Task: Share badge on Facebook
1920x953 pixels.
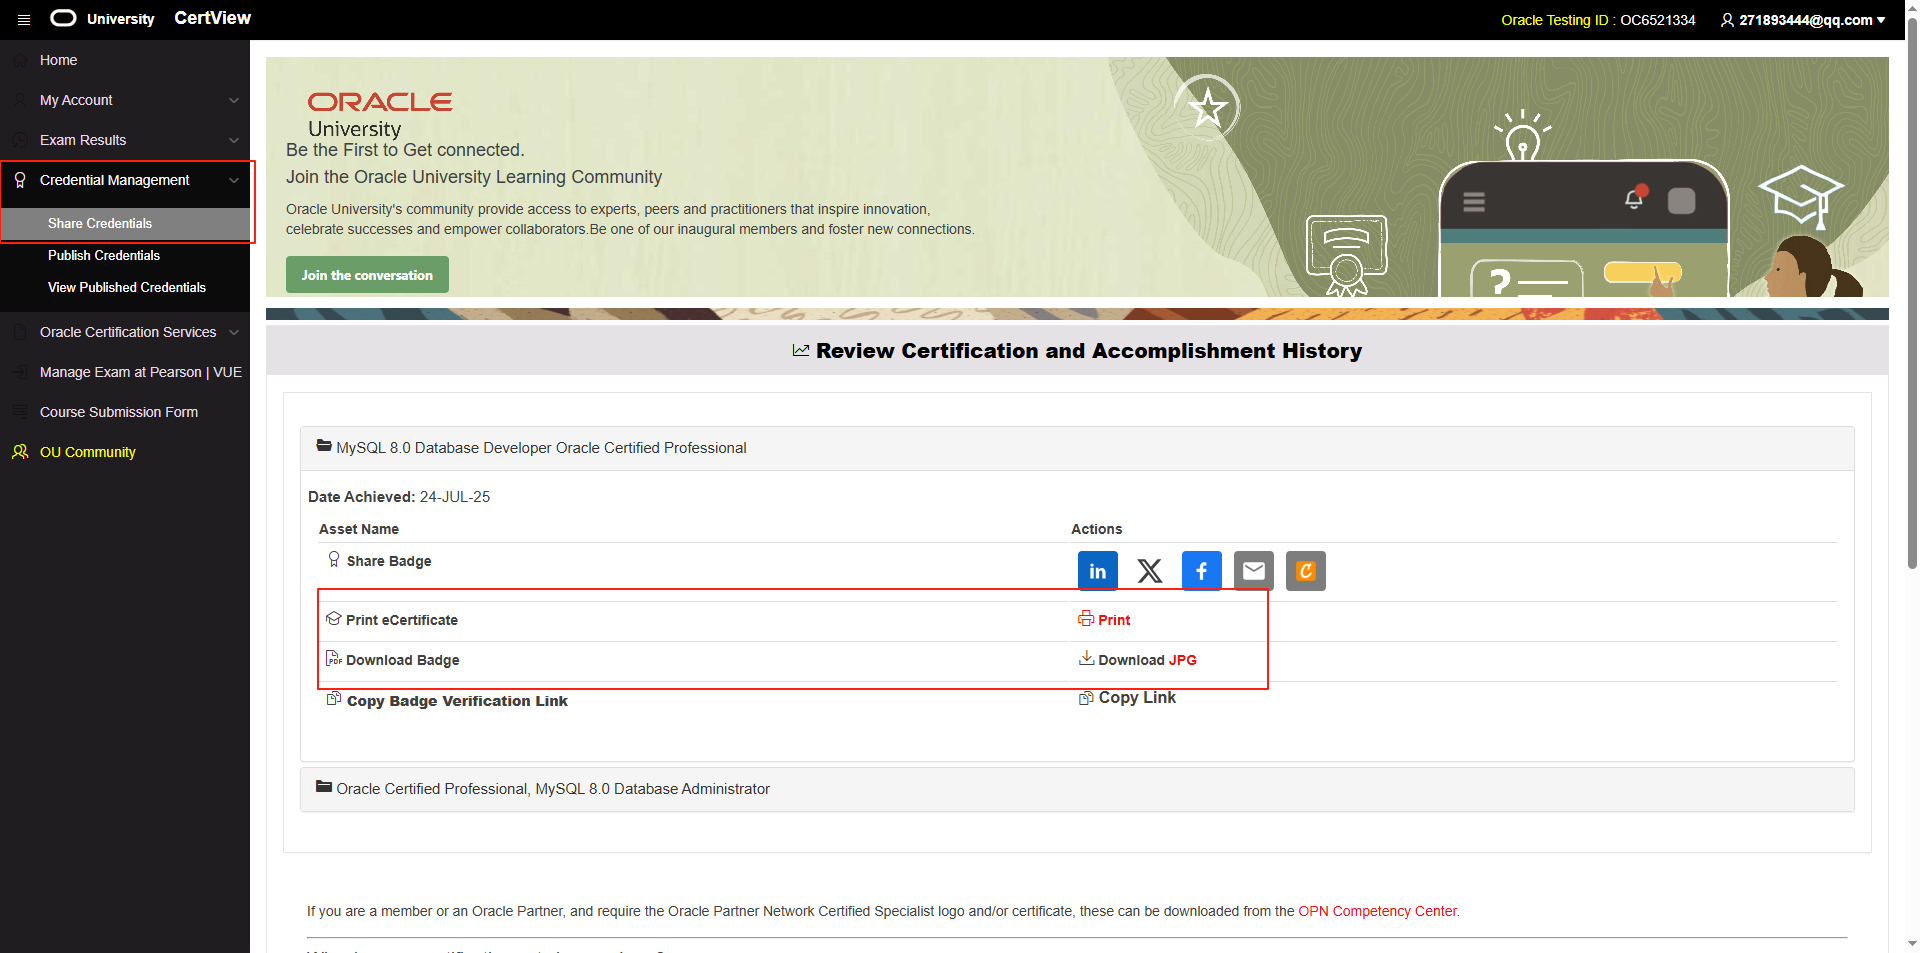Action: pyautogui.click(x=1202, y=571)
